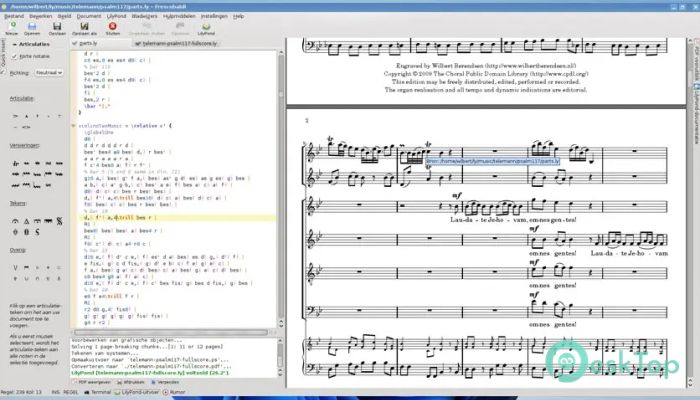Click the editor vertical scrollbar
The height and width of the screenshot is (400, 700).
tap(281, 188)
